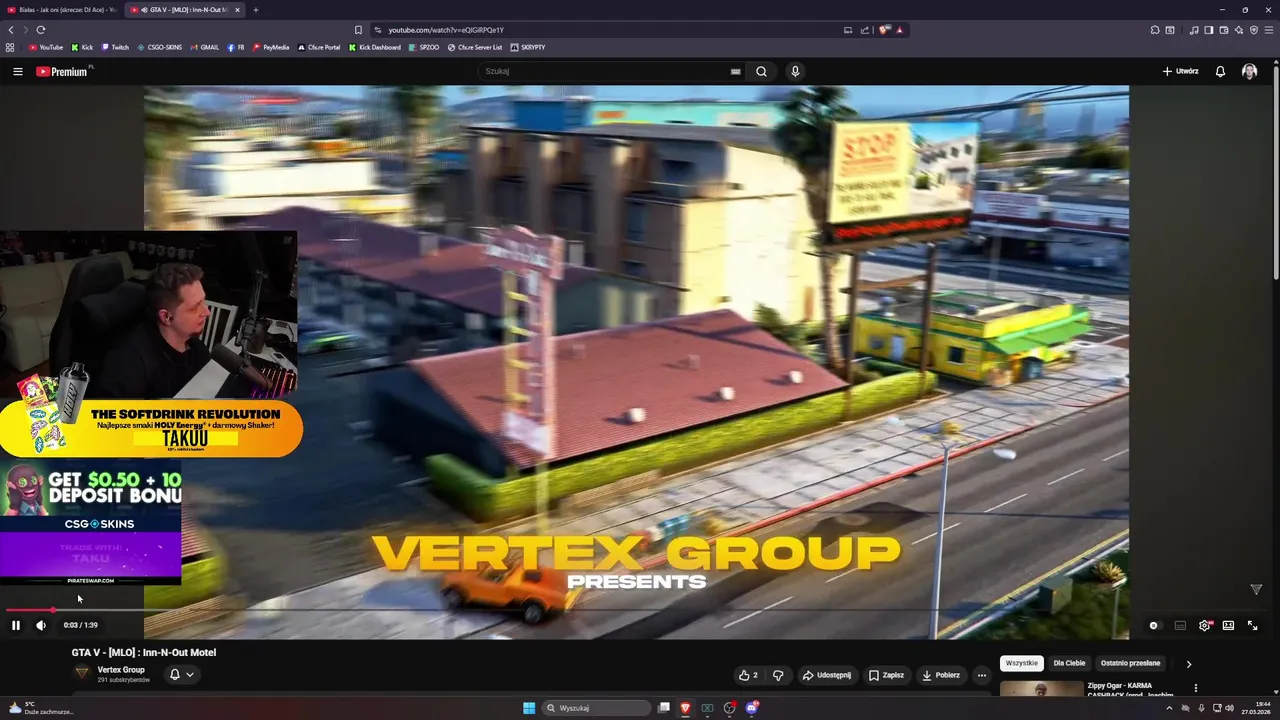Show hidden system tray icons chevron
This screenshot has width=1280, height=720.
tap(1169, 708)
